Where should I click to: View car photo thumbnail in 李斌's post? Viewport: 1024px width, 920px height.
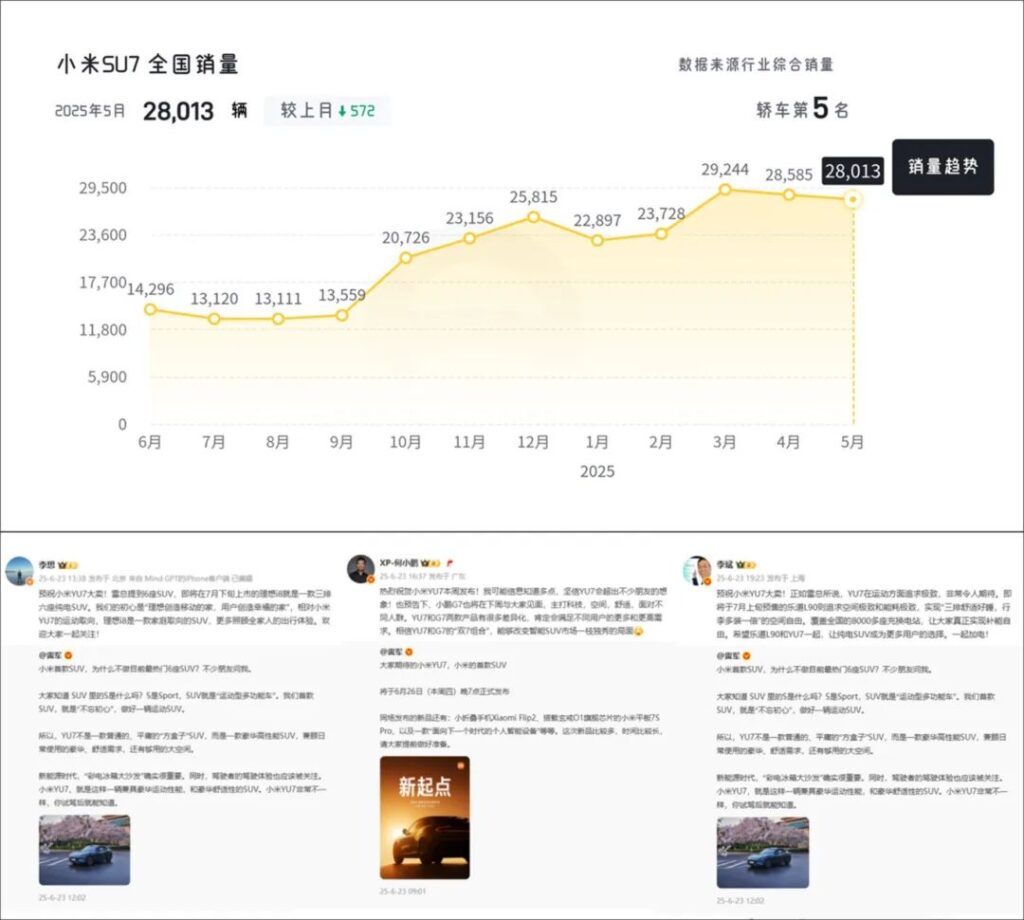(x=762, y=851)
